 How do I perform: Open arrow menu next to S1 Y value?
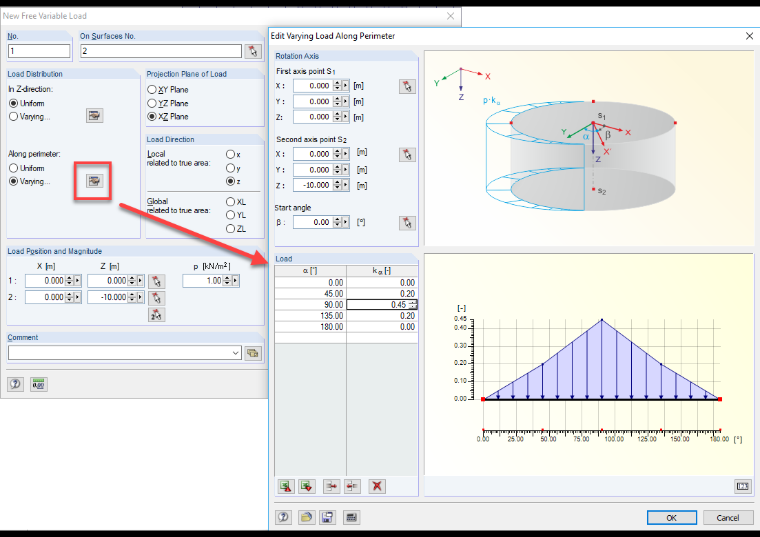[x=346, y=102]
